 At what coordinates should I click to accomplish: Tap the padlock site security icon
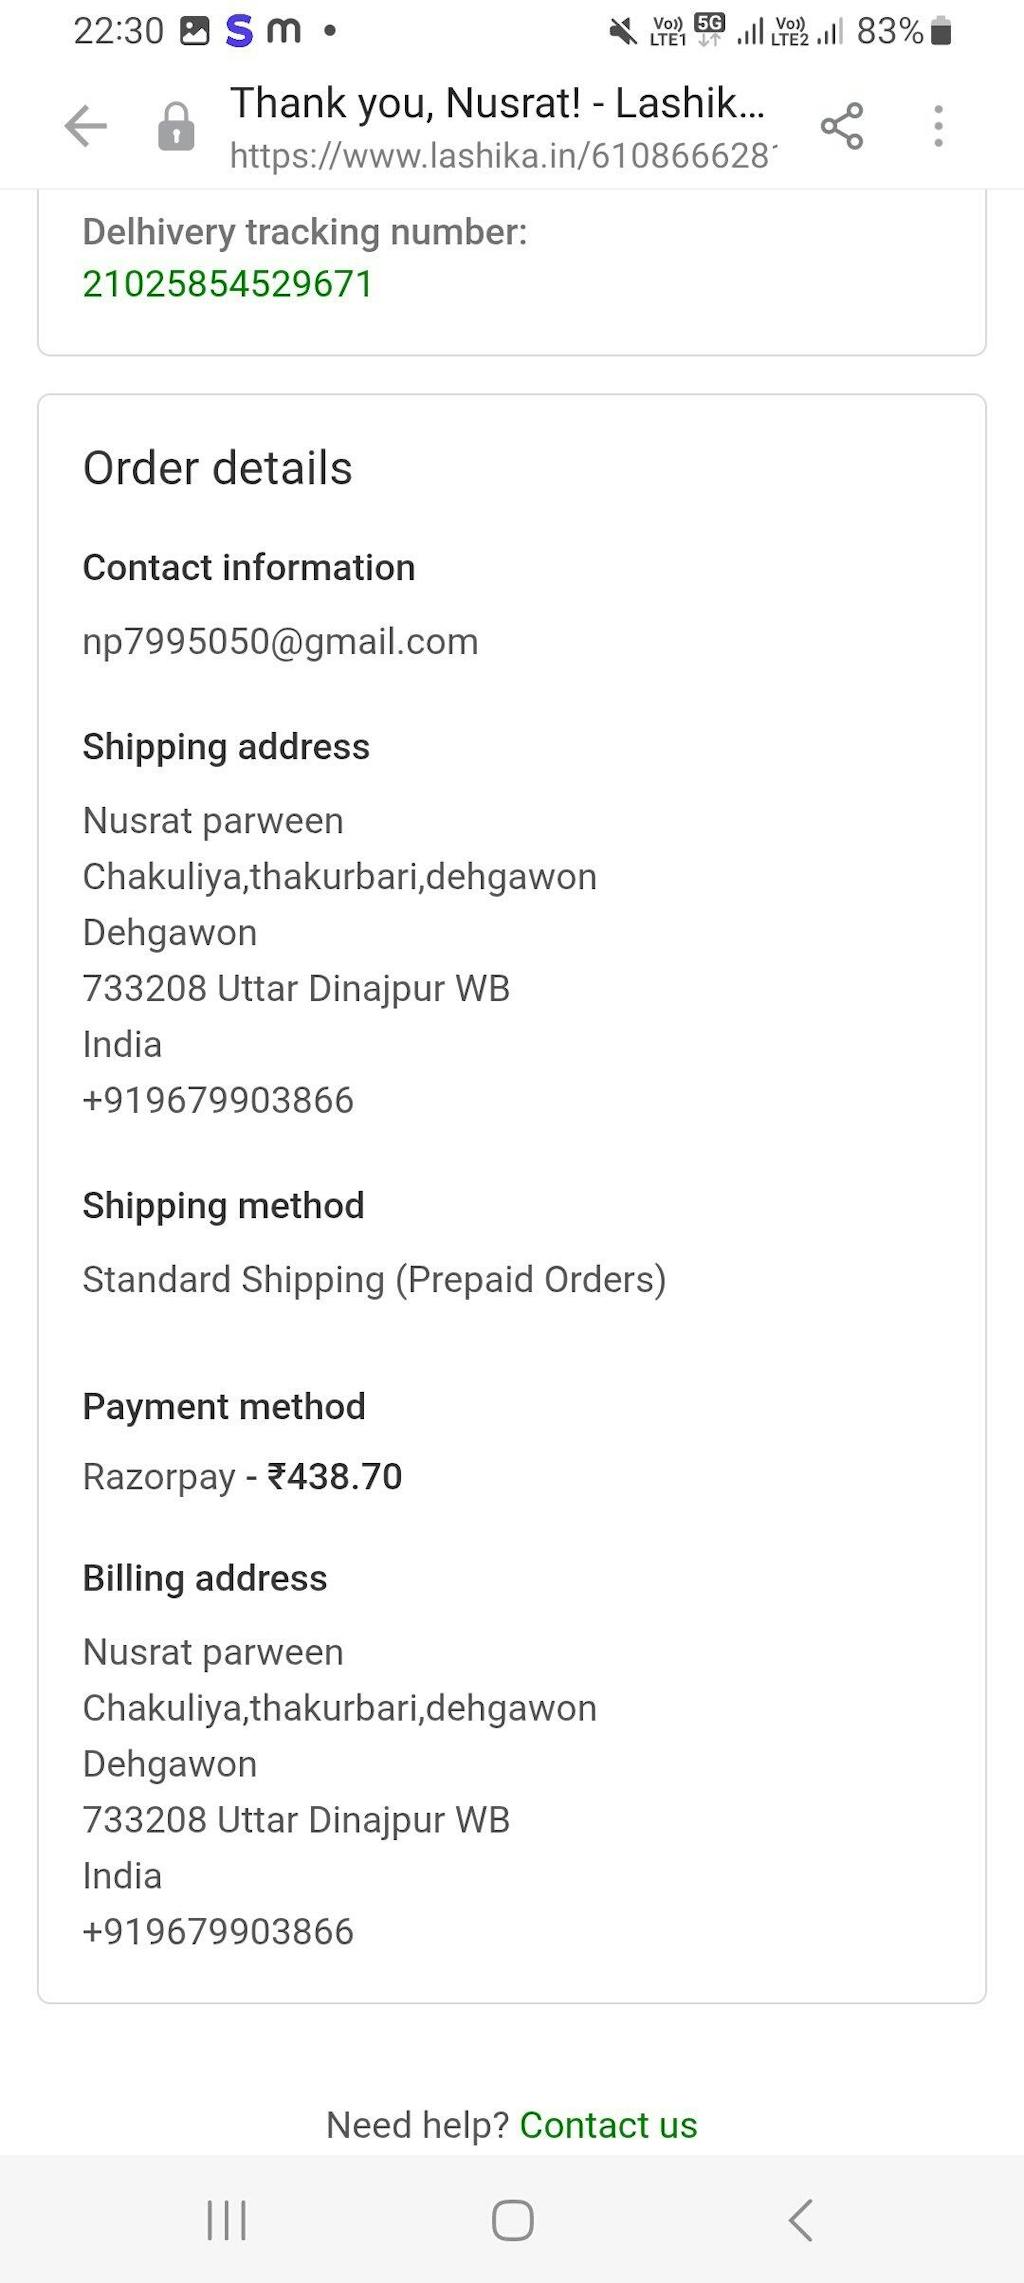pos(176,127)
